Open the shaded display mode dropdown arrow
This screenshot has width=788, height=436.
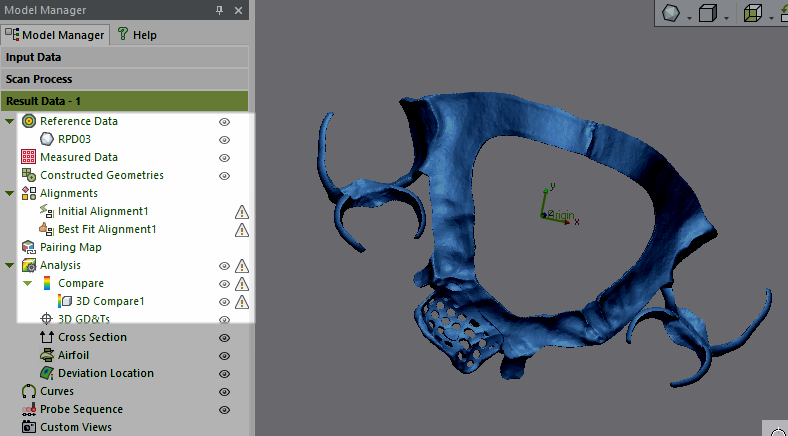pyautogui.click(x=690, y=19)
